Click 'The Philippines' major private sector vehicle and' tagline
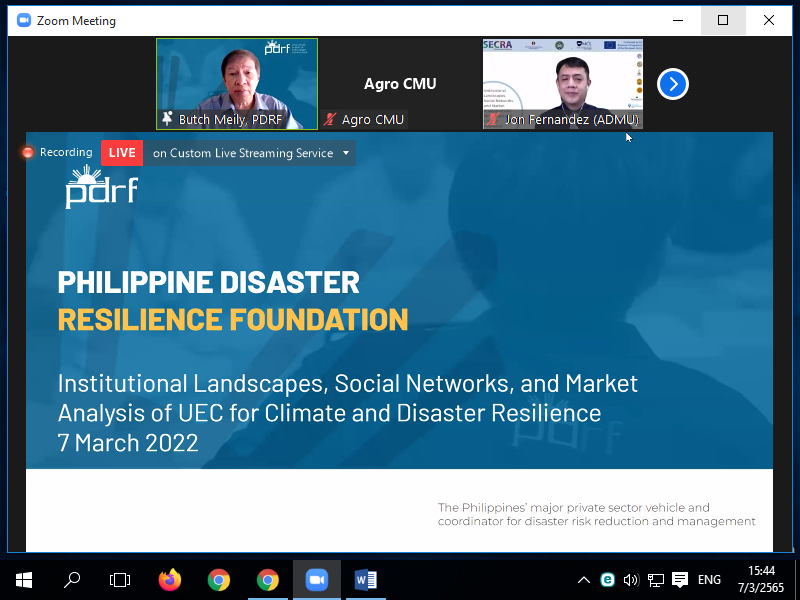Screen dimensions: 800x600 573,508
